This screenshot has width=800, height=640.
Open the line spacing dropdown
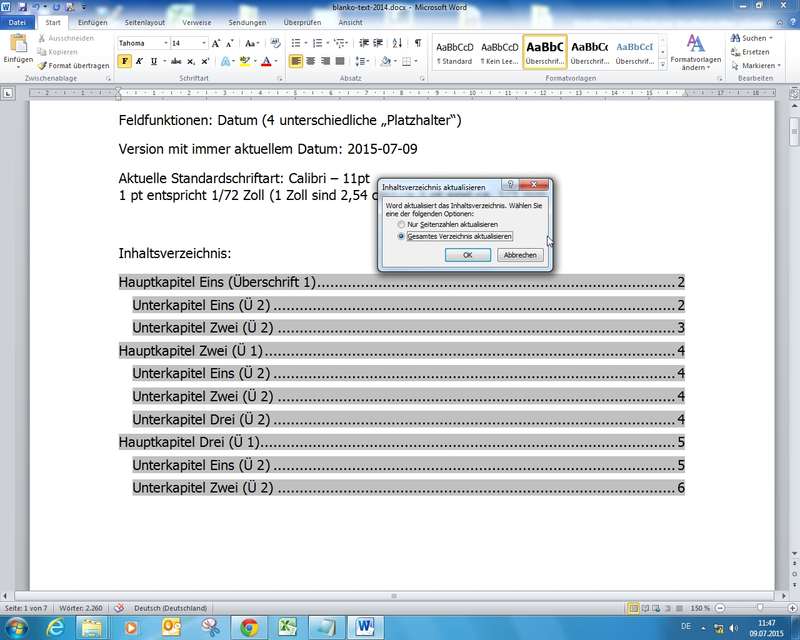[x=362, y=61]
